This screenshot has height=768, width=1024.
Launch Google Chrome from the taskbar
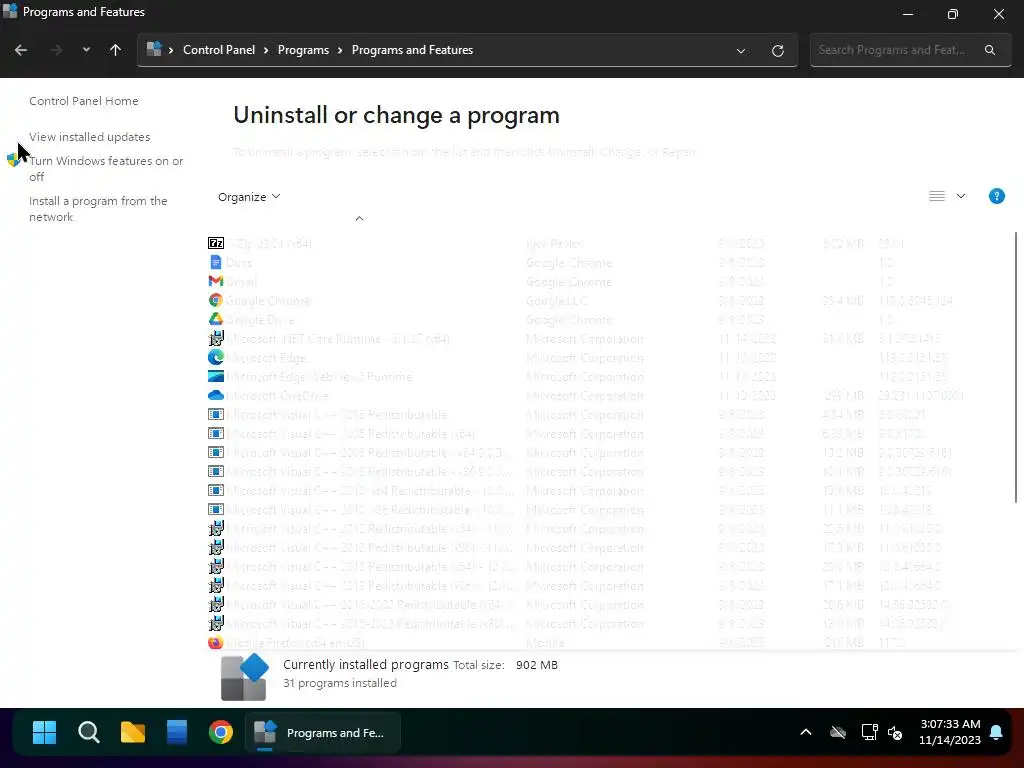pos(221,732)
